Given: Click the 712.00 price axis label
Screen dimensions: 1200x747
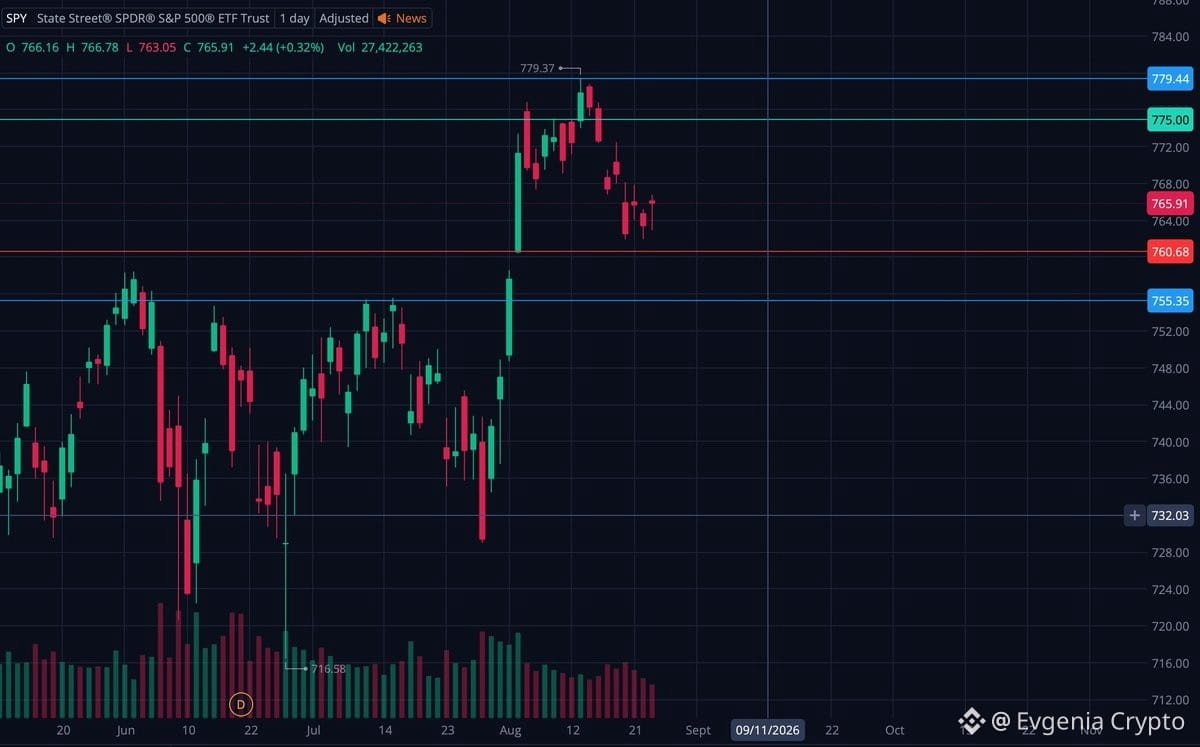Looking at the screenshot, I should tap(1169, 700).
